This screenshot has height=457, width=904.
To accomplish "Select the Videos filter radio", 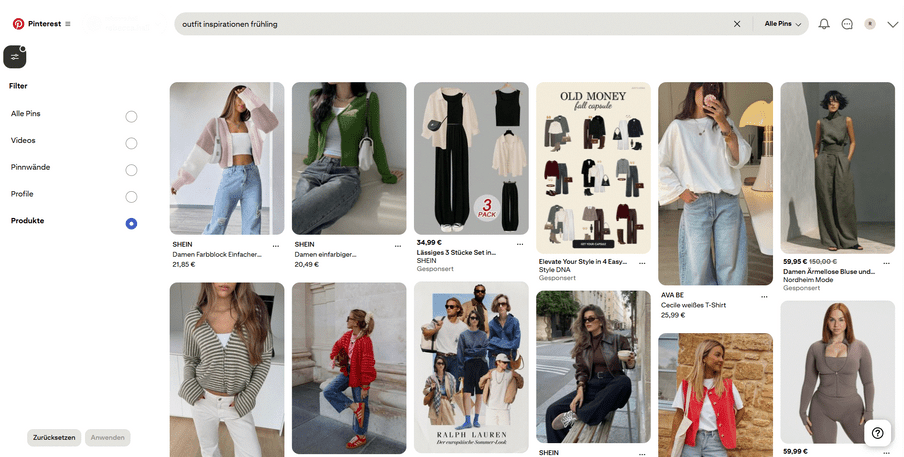I will pyautogui.click(x=131, y=143).
